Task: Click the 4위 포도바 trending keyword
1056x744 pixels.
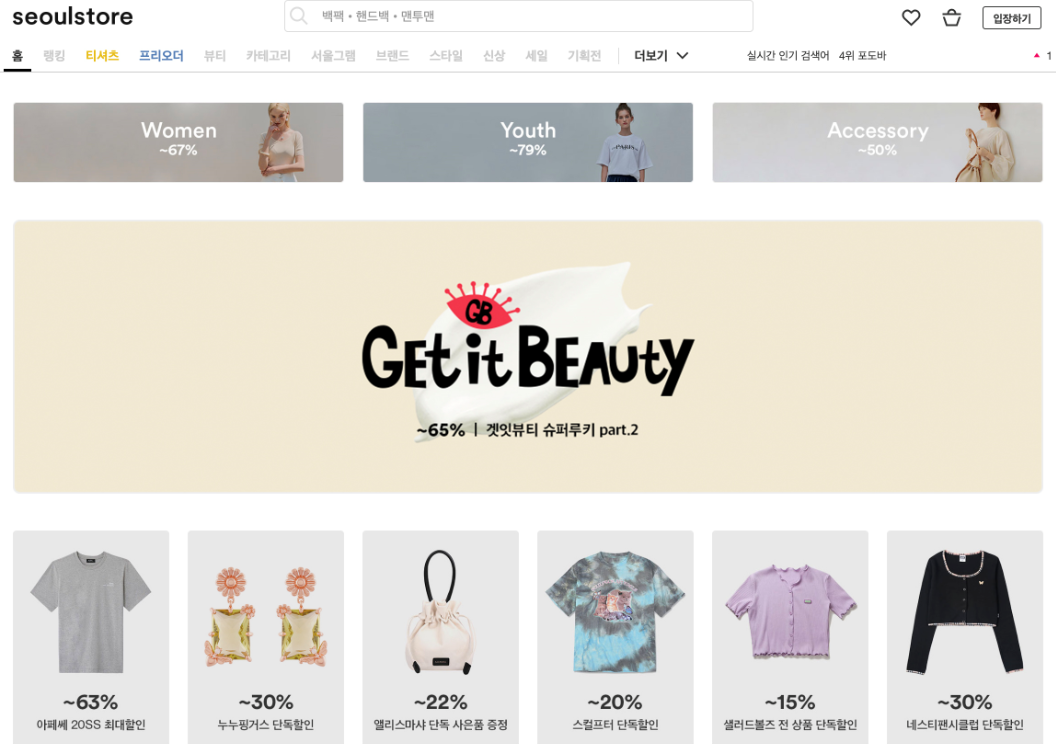Action: tap(862, 56)
